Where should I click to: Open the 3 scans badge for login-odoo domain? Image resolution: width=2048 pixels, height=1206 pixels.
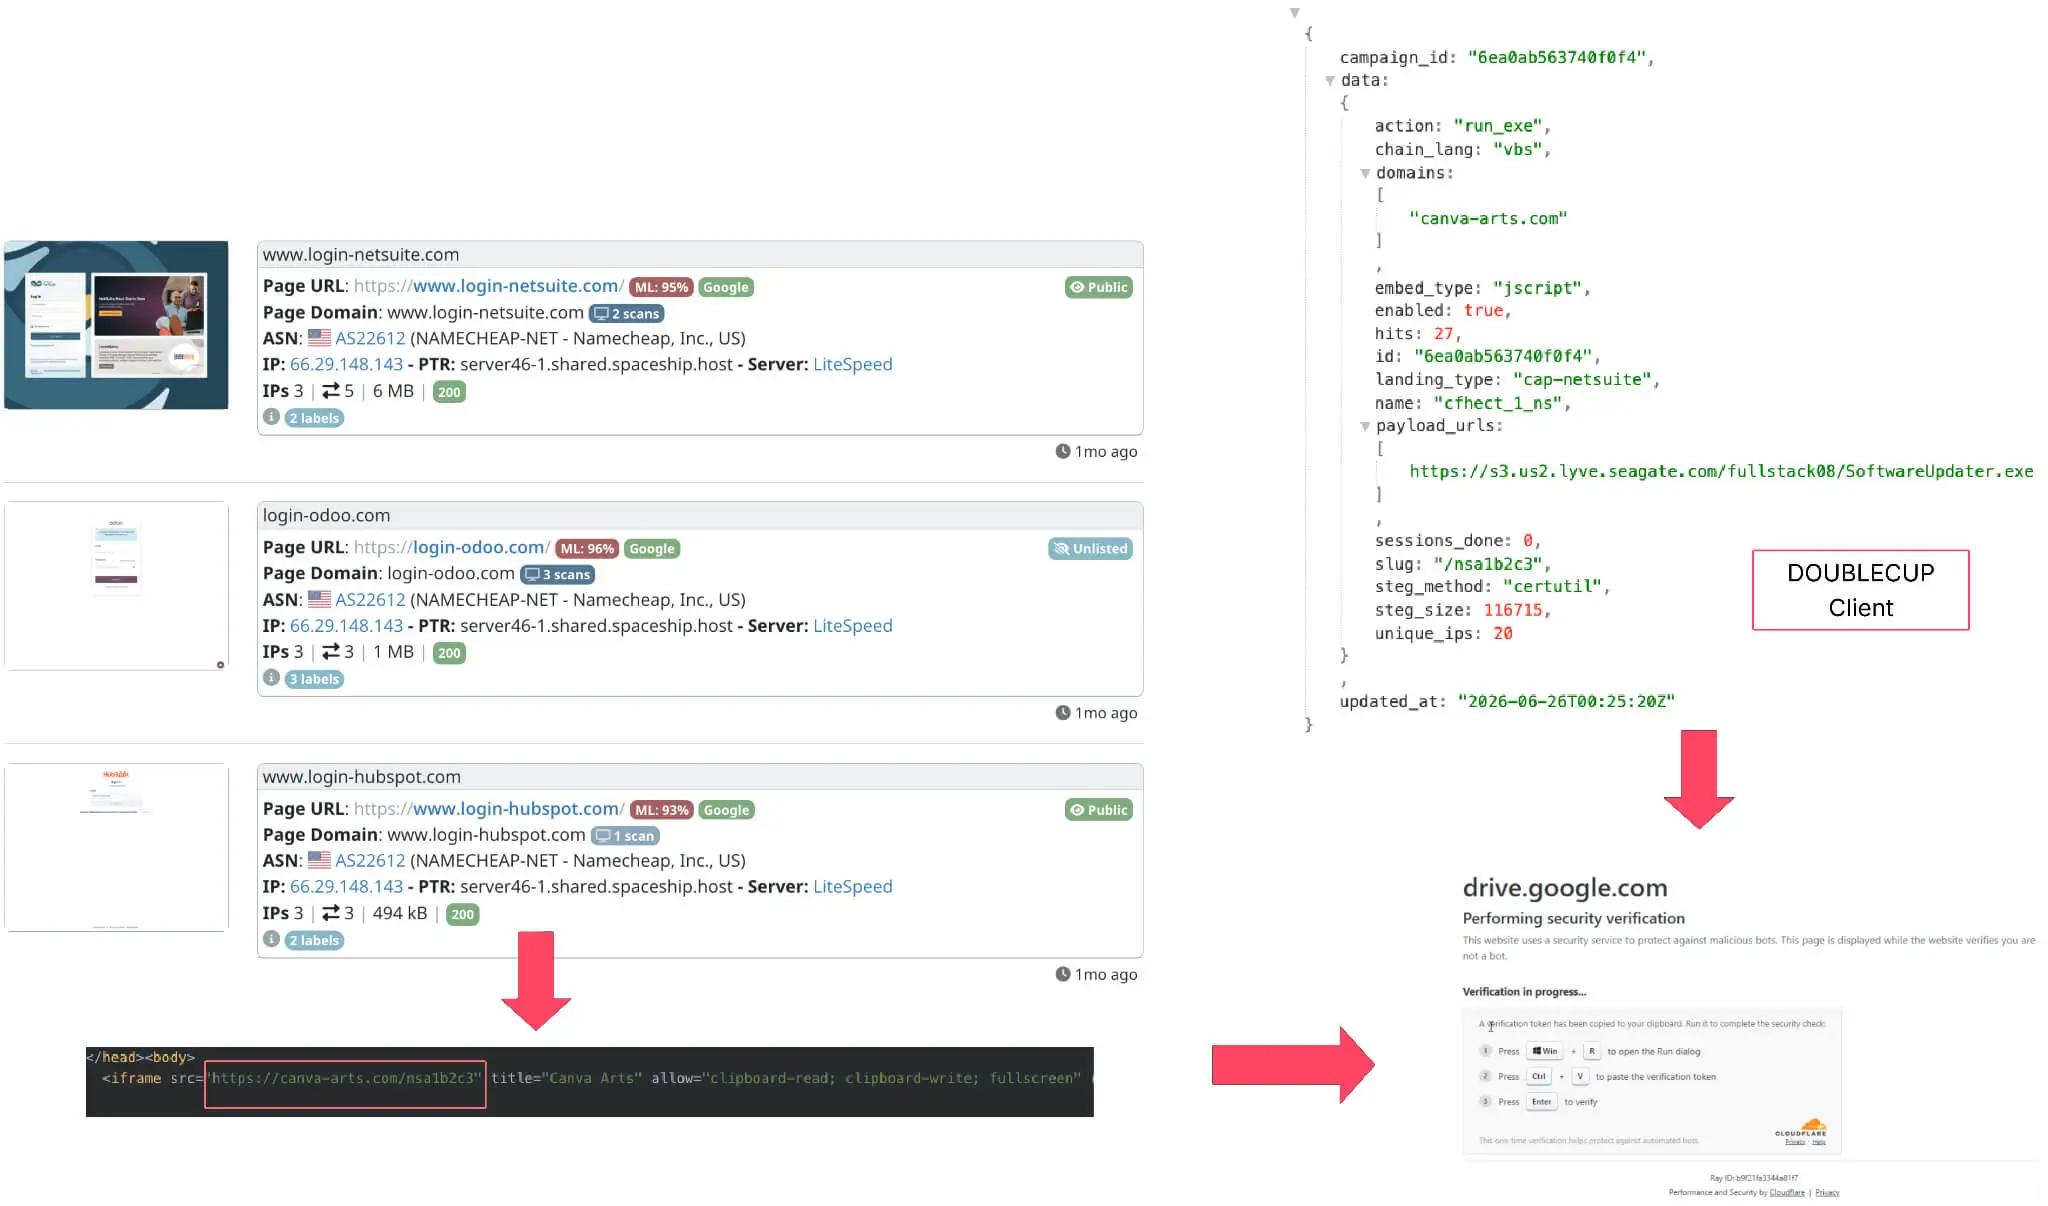[x=558, y=574]
